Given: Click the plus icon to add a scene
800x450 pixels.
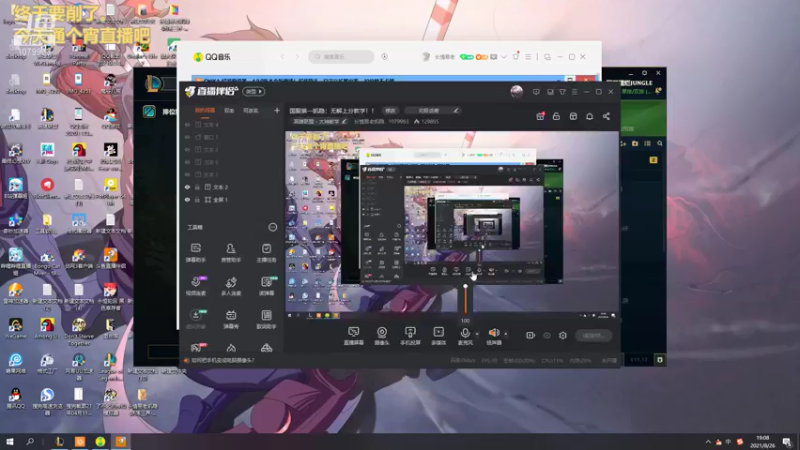Looking at the screenshot, I should pyautogui.click(x=277, y=110).
